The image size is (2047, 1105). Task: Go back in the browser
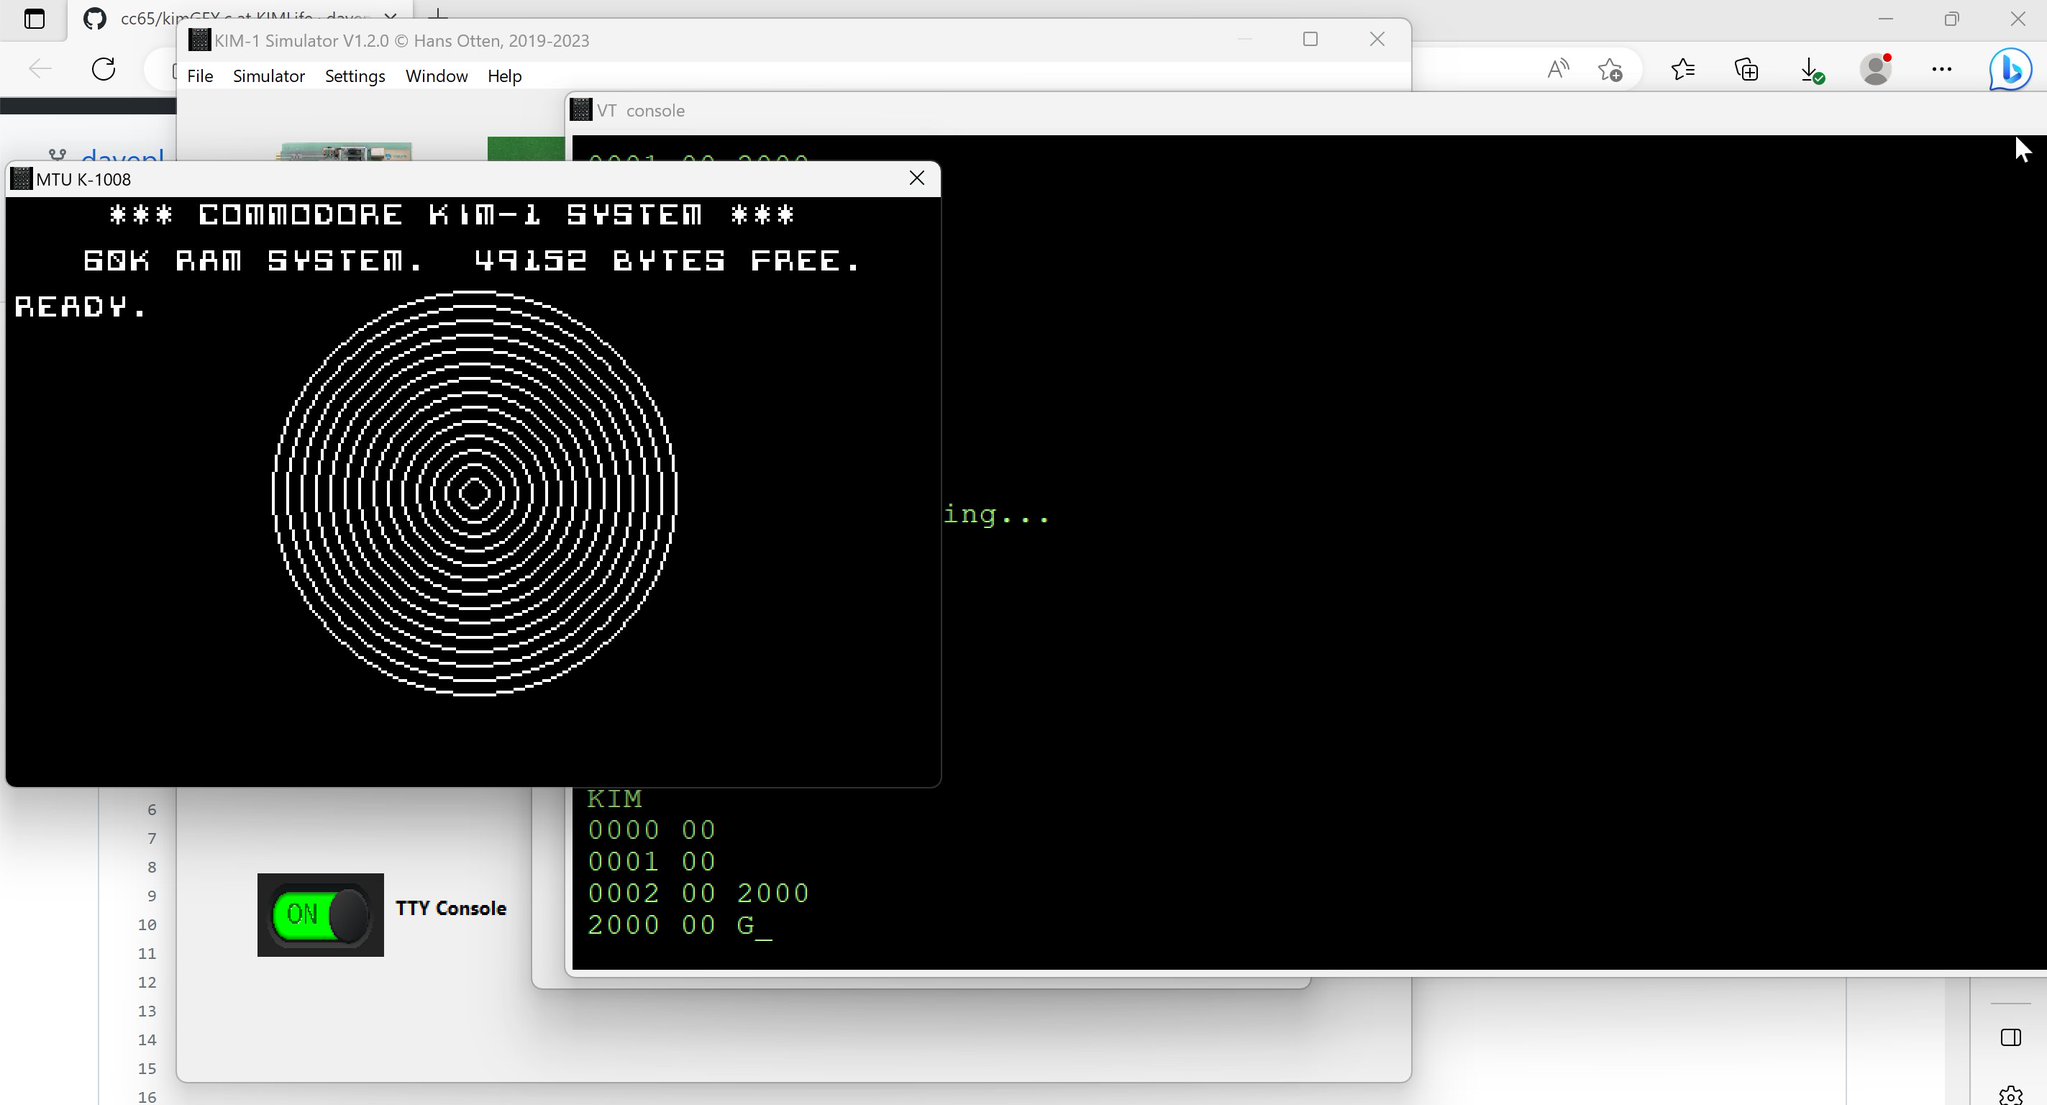coord(40,69)
